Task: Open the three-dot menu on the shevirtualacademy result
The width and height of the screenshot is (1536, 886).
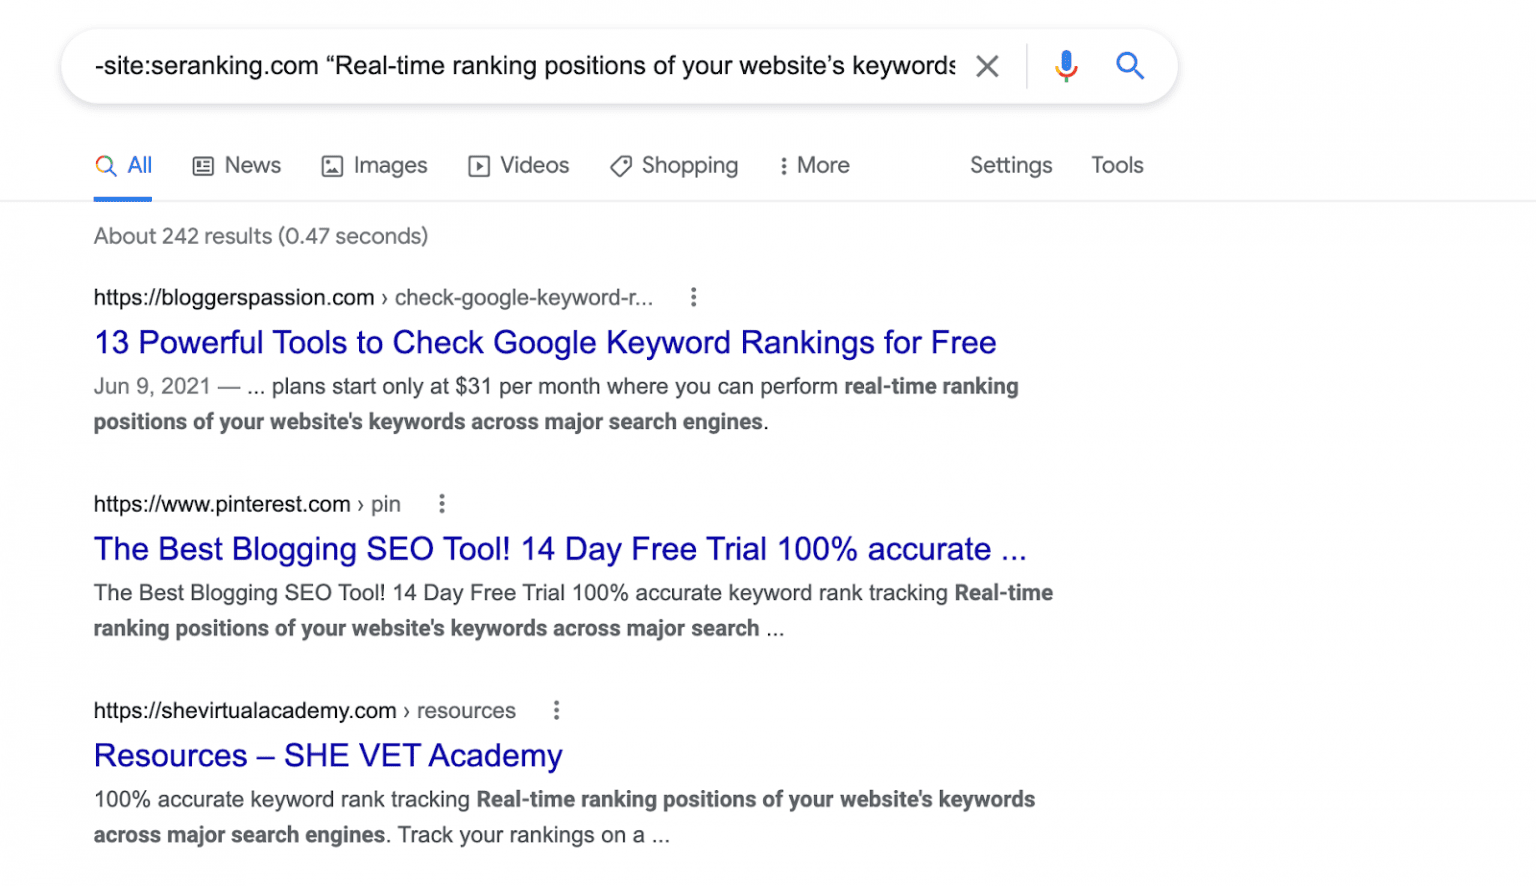Action: [556, 710]
